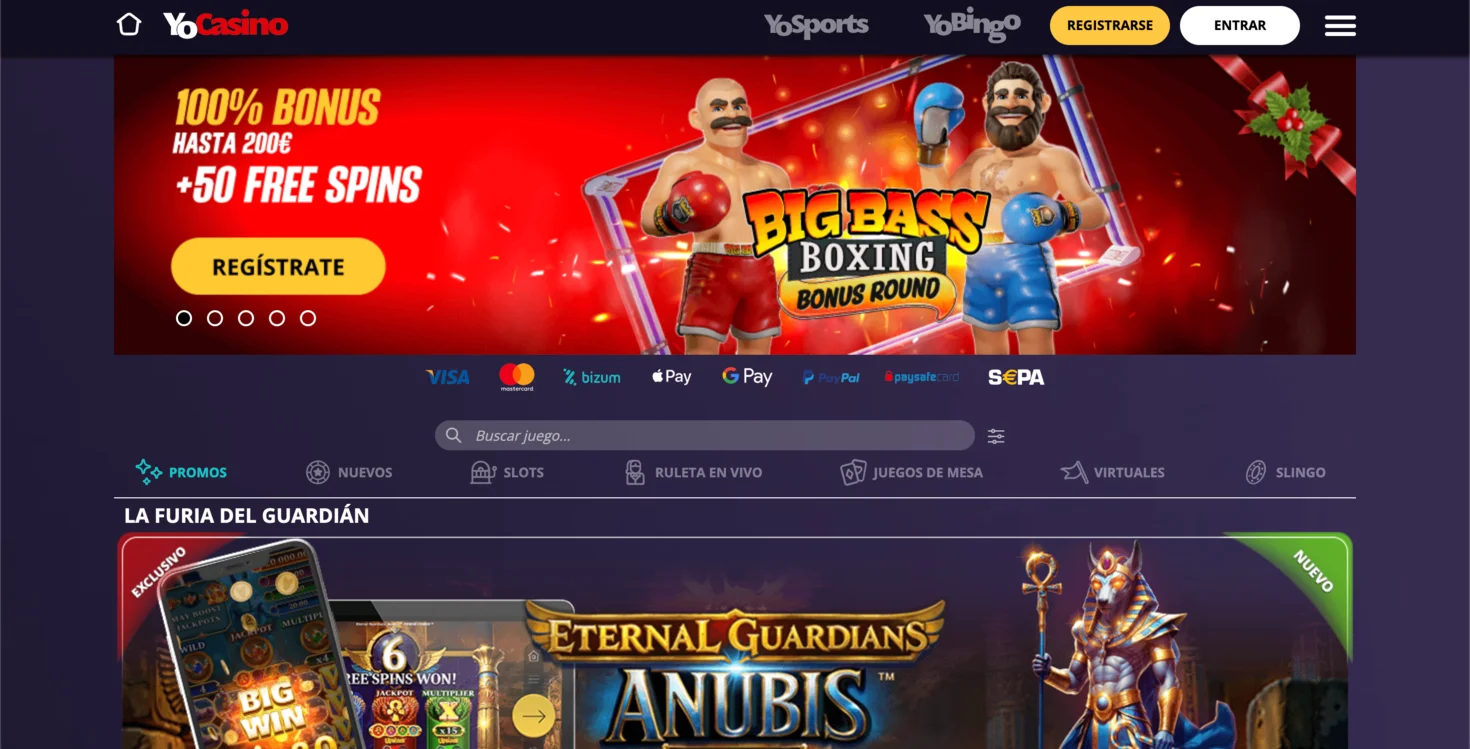The height and width of the screenshot is (749, 1470).
Task: Open the YoSports link
Action: click(x=816, y=25)
